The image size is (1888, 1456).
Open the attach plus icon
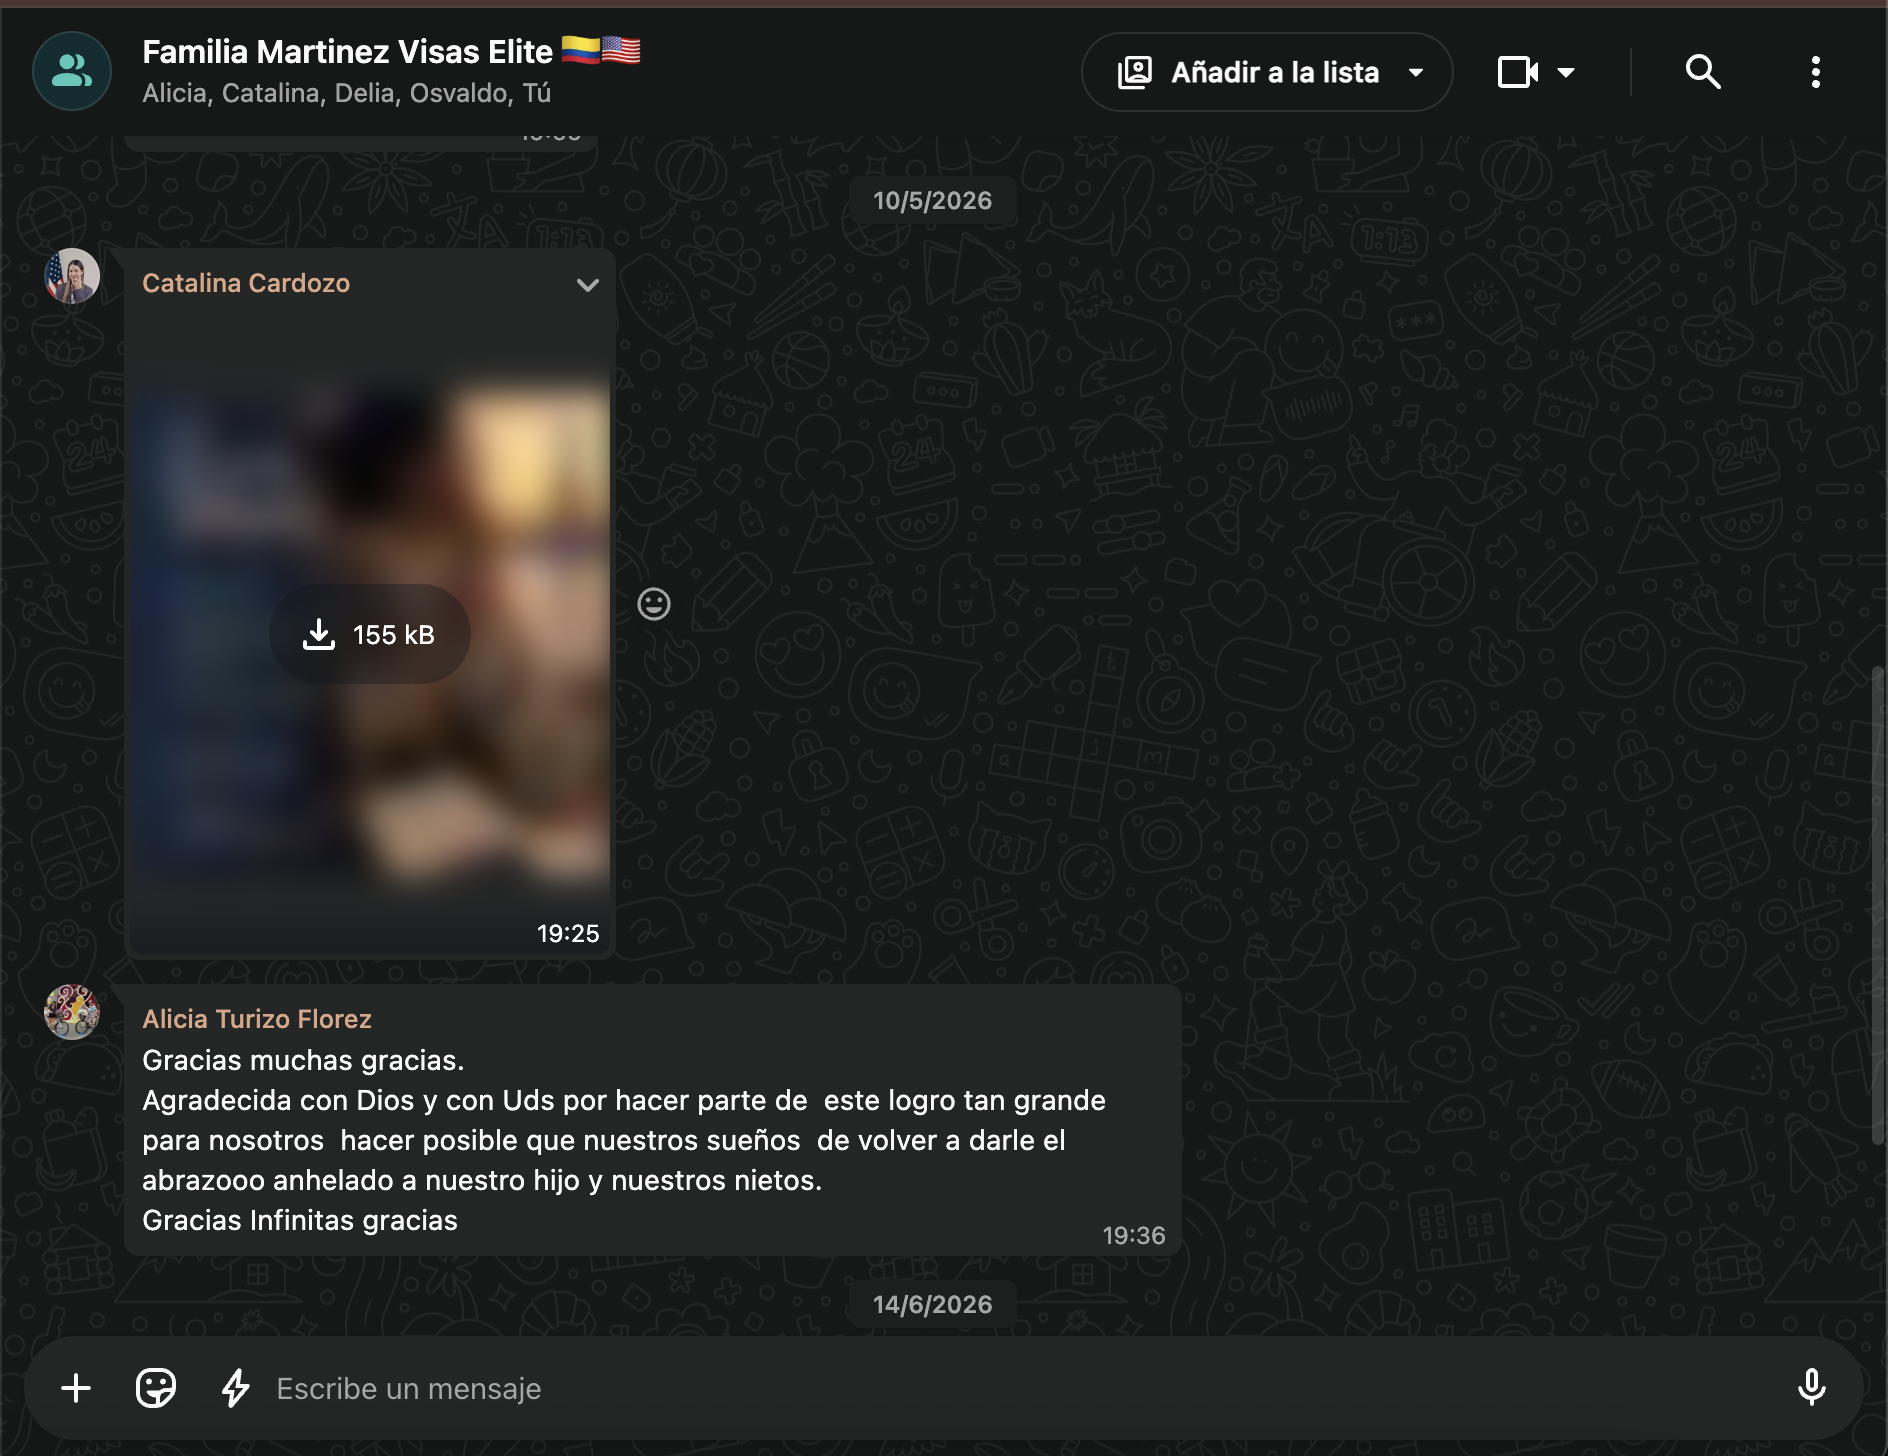click(x=76, y=1388)
